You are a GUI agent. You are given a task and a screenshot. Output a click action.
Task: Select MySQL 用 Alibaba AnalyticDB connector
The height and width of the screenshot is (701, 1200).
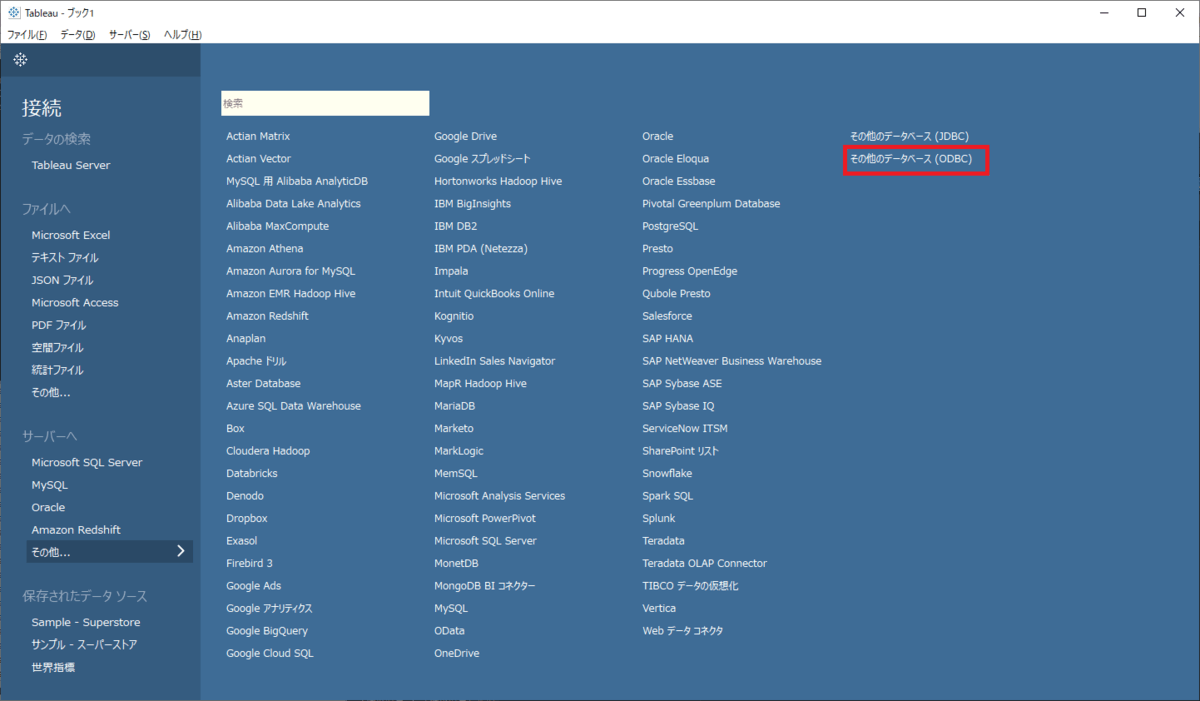pos(297,181)
